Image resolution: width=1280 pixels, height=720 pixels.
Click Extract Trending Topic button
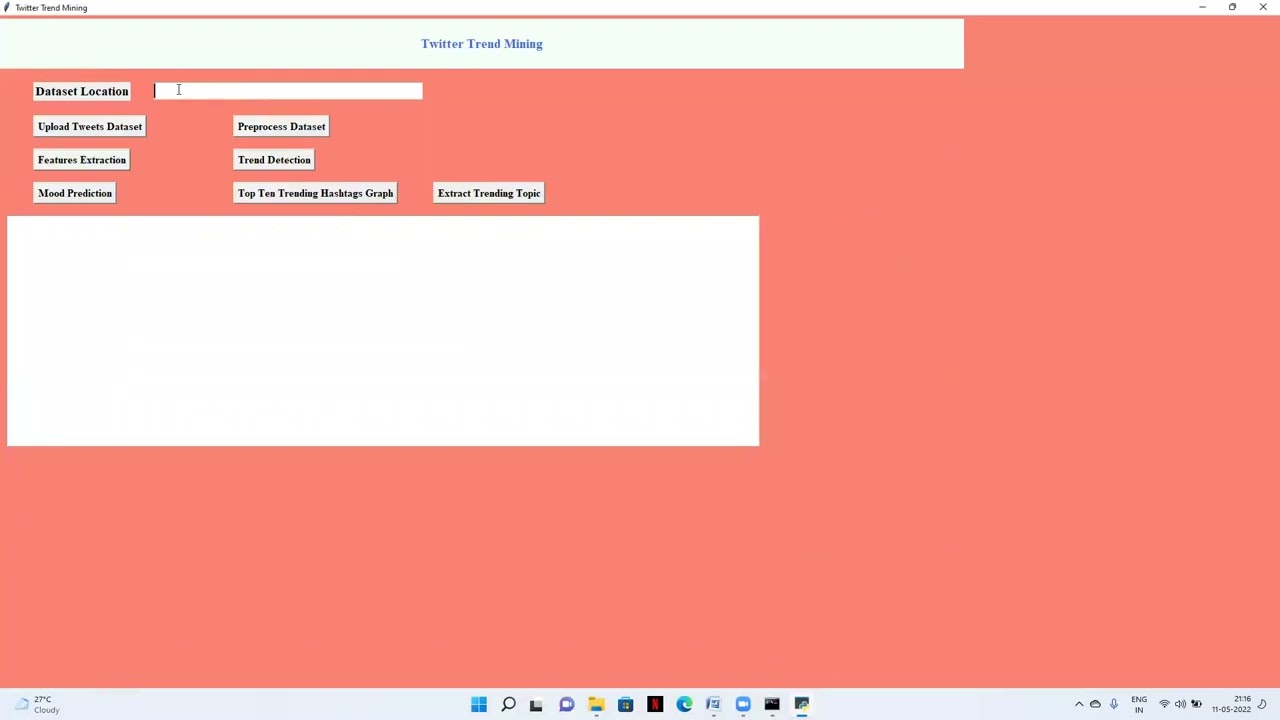[489, 193]
